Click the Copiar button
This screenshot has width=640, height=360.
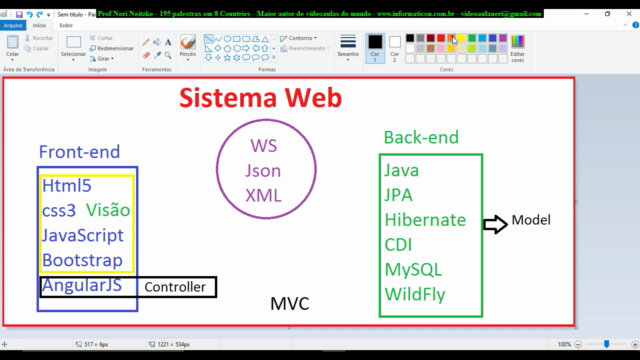37,48
